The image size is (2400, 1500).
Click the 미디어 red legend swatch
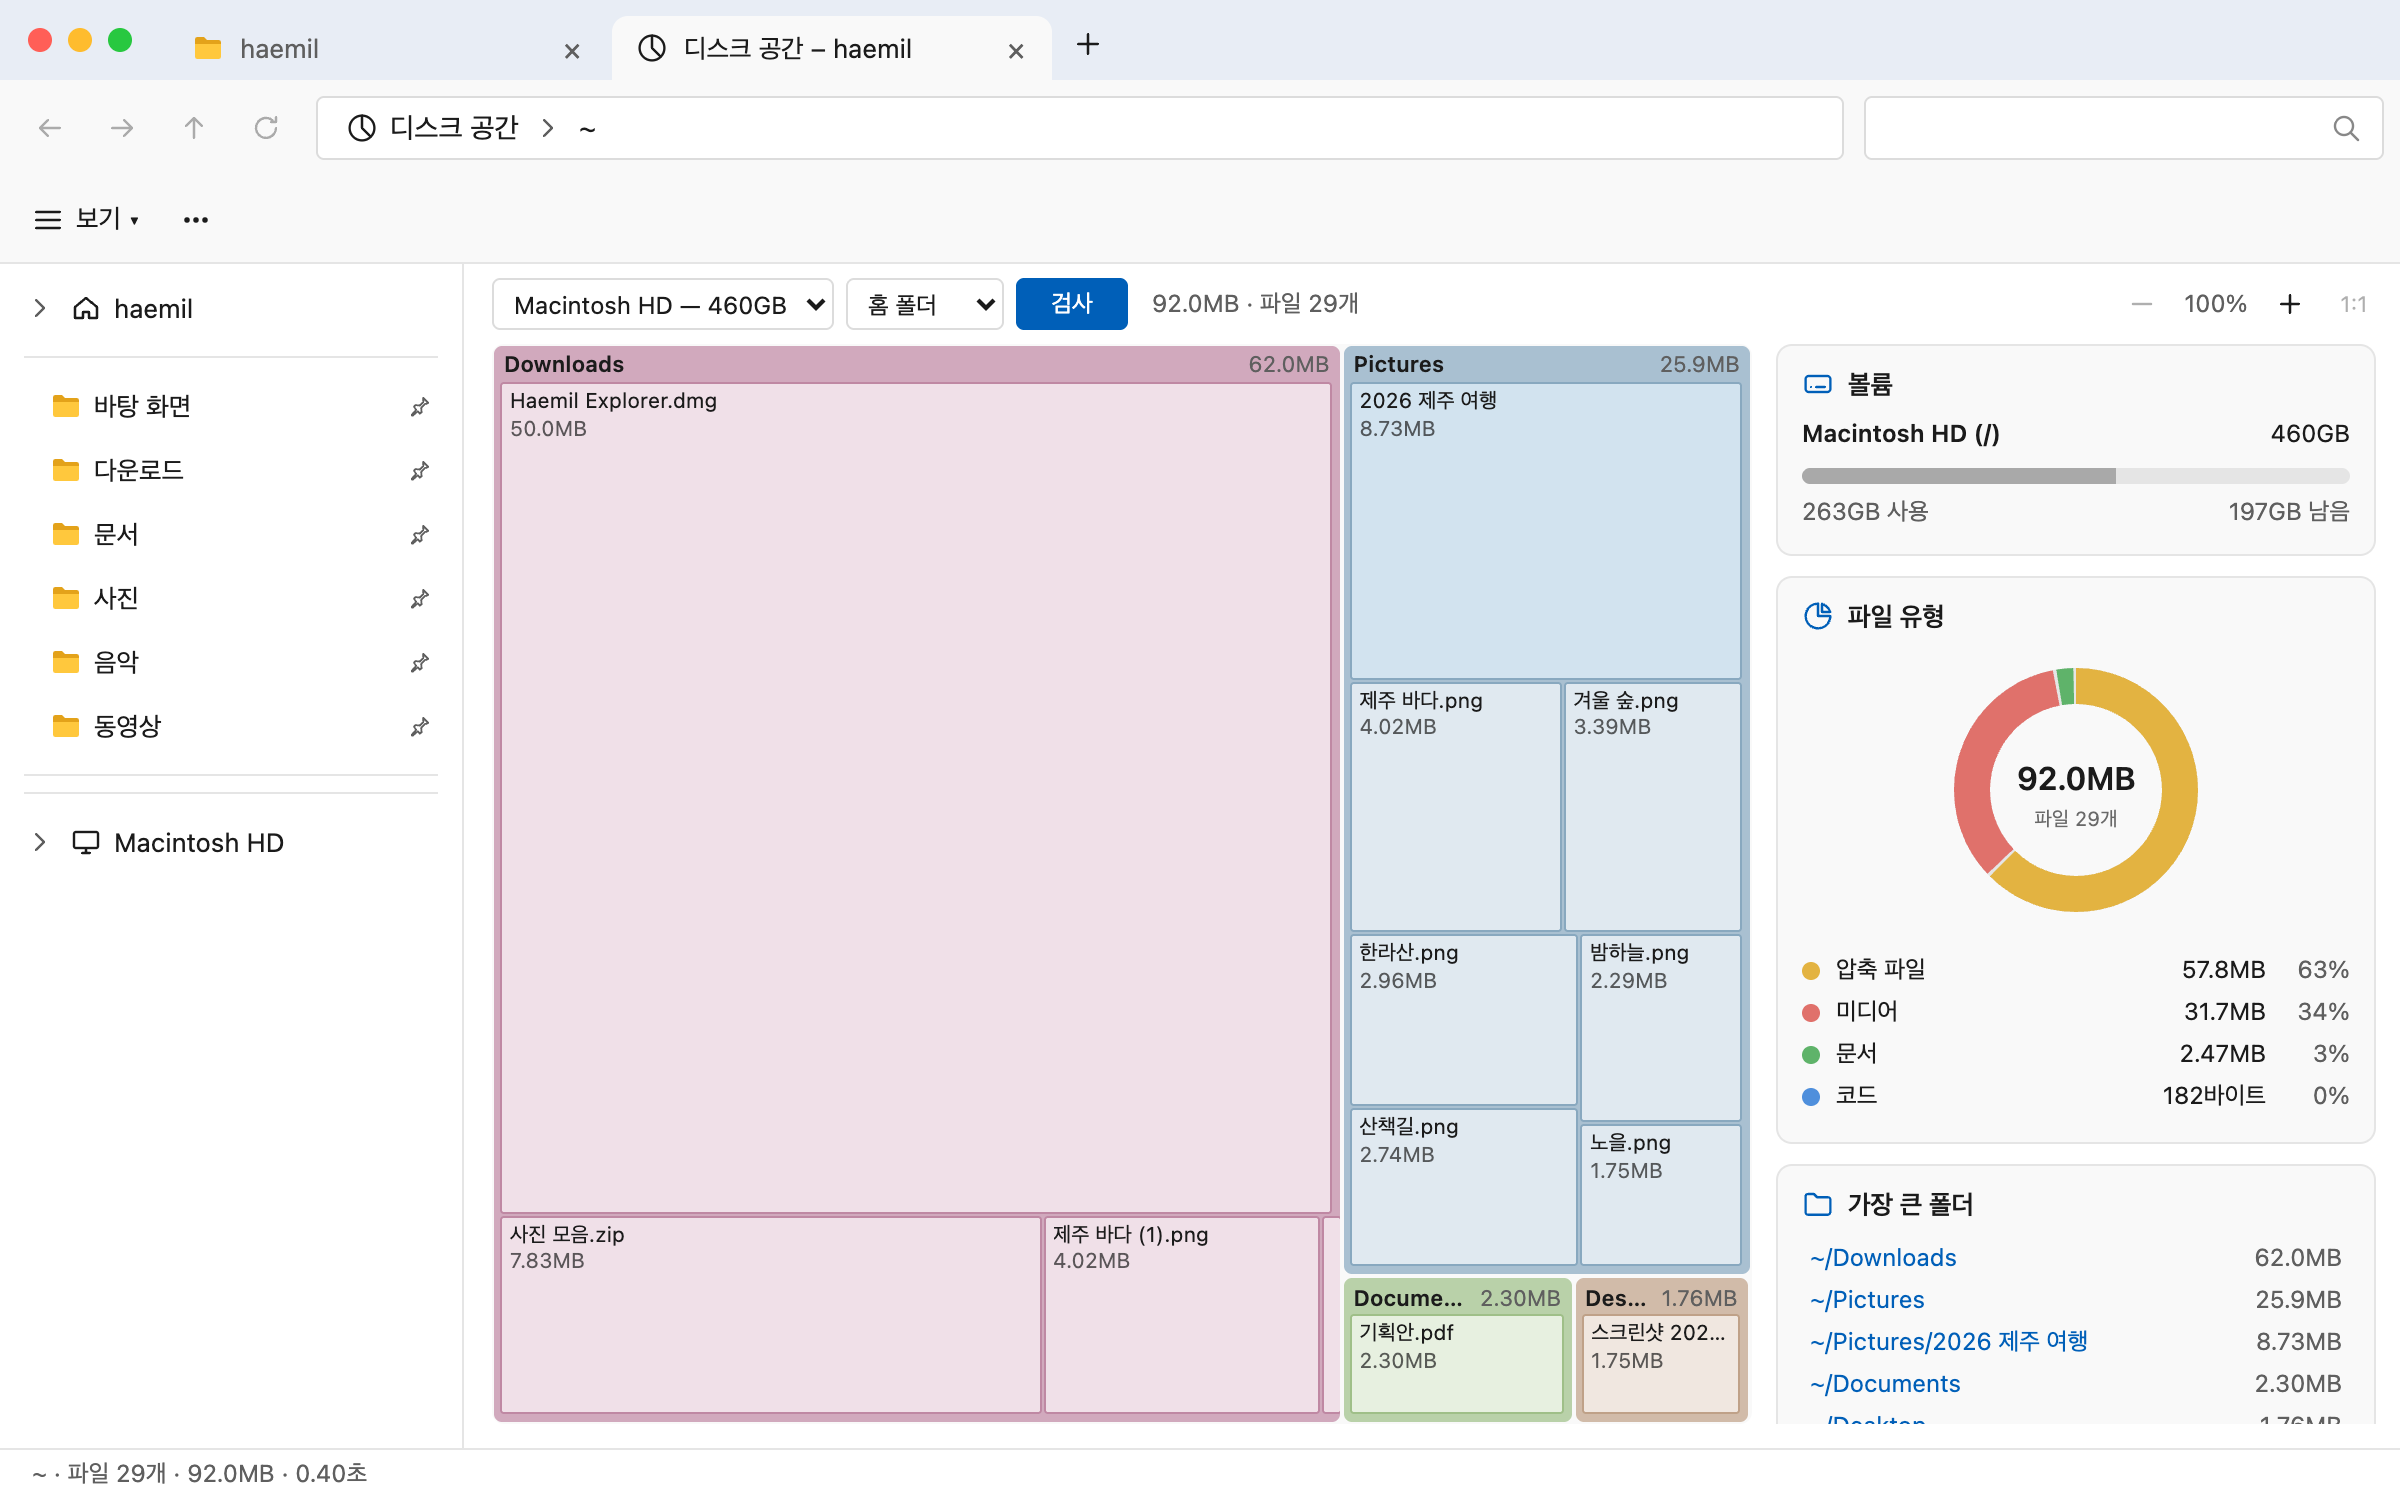pyautogui.click(x=1810, y=1012)
